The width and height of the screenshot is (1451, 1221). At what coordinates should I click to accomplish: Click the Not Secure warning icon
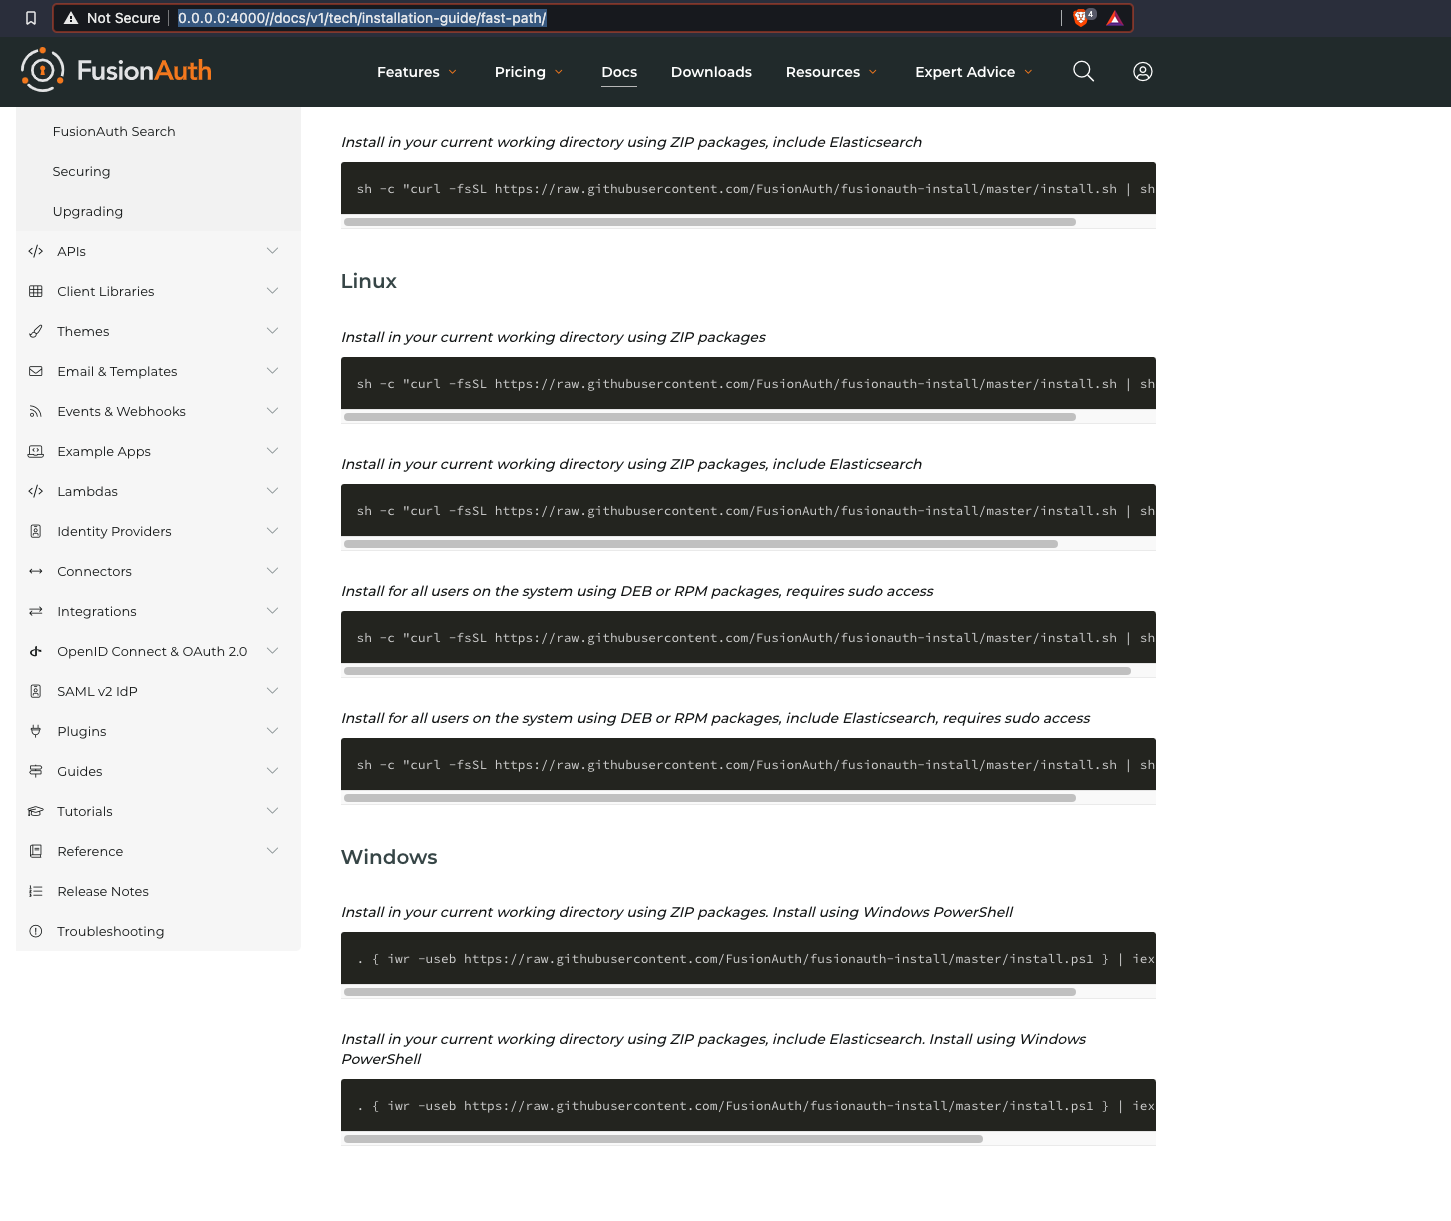pyautogui.click(x=71, y=18)
